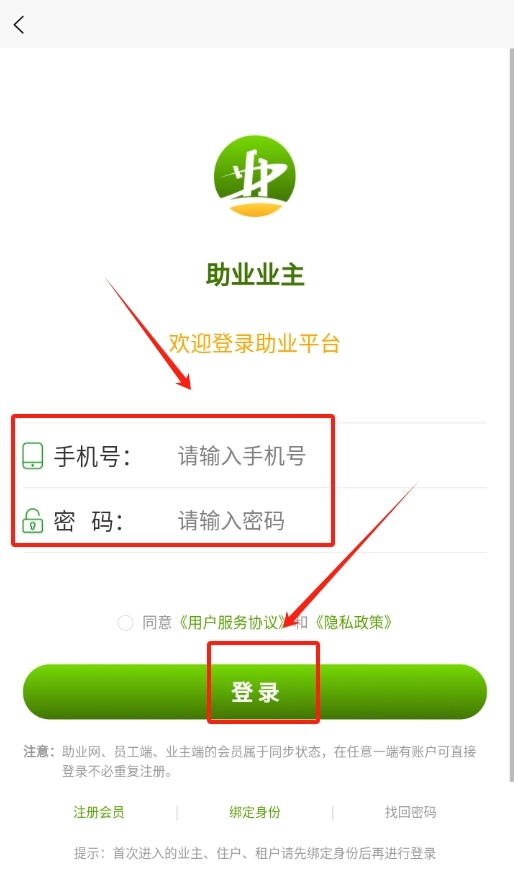Click the green 助业 app logo
This screenshot has height=896, width=514.
(x=255, y=176)
